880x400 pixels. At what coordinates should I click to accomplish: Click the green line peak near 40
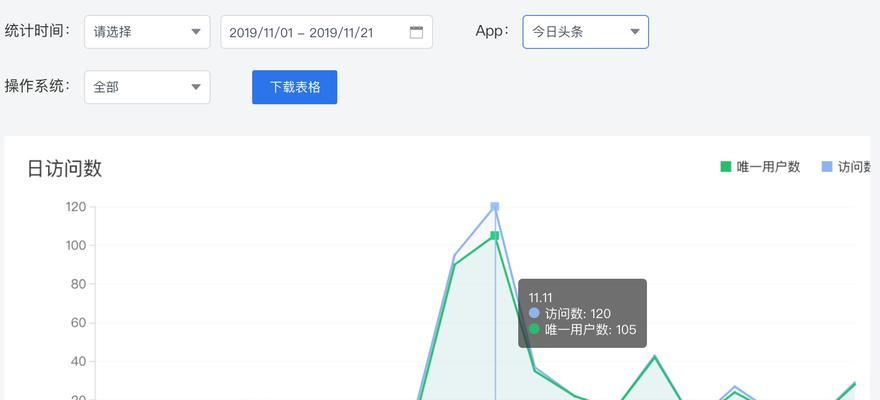(x=654, y=356)
